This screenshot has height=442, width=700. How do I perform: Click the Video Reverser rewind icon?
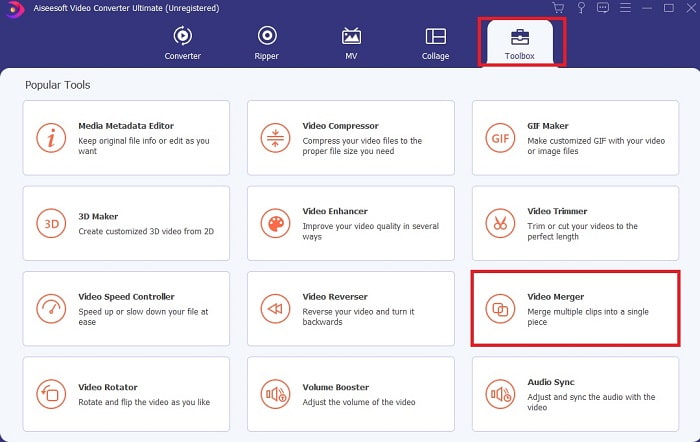tap(275, 309)
